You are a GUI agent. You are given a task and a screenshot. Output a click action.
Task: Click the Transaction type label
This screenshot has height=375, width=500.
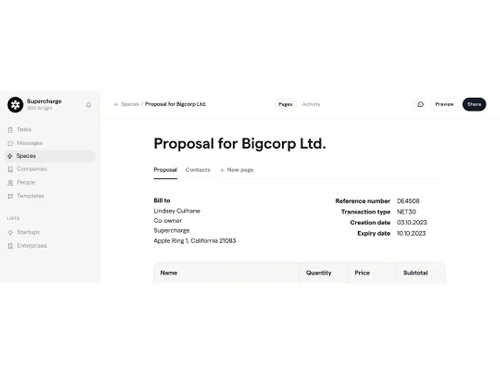366,212
